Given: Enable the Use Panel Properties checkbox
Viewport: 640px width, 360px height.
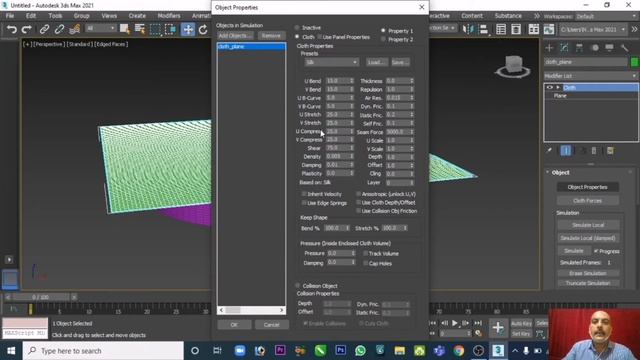Looking at the screenshot, I should [320, 37].
